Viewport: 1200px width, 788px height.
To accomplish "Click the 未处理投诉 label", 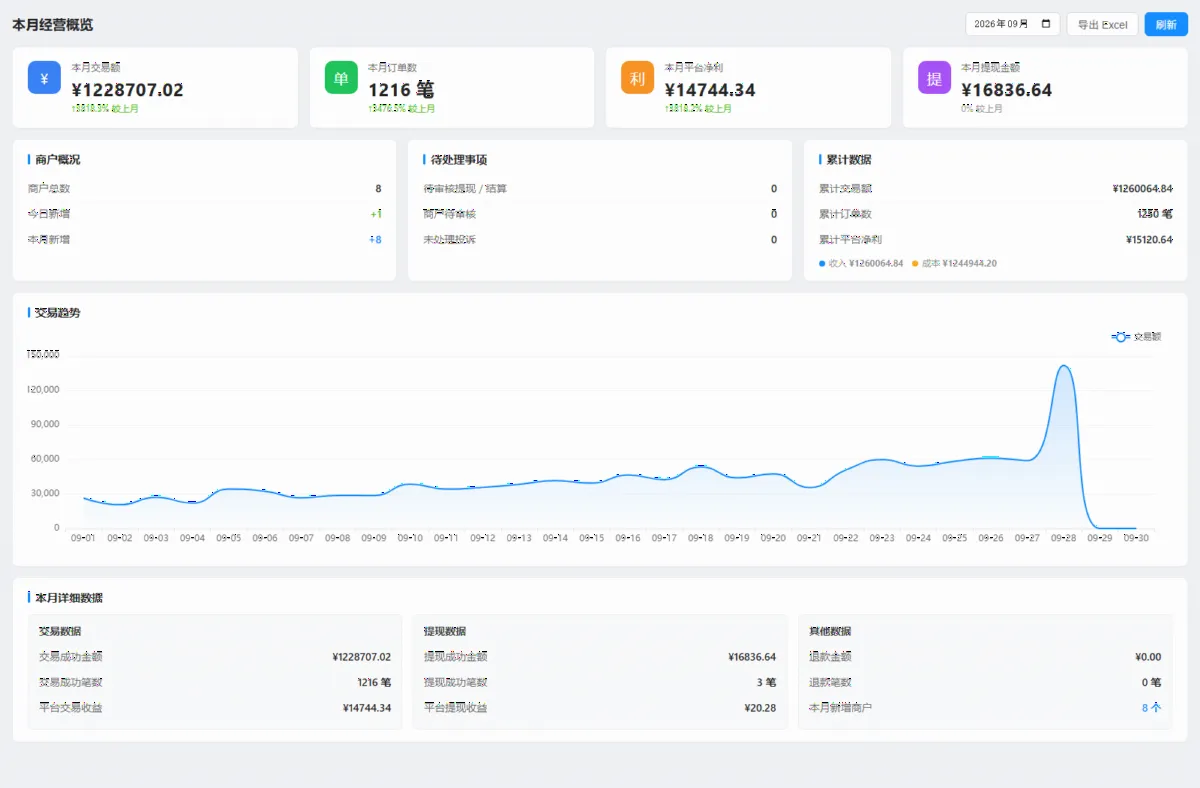I will pyautogui.click(x=449, y=239).
